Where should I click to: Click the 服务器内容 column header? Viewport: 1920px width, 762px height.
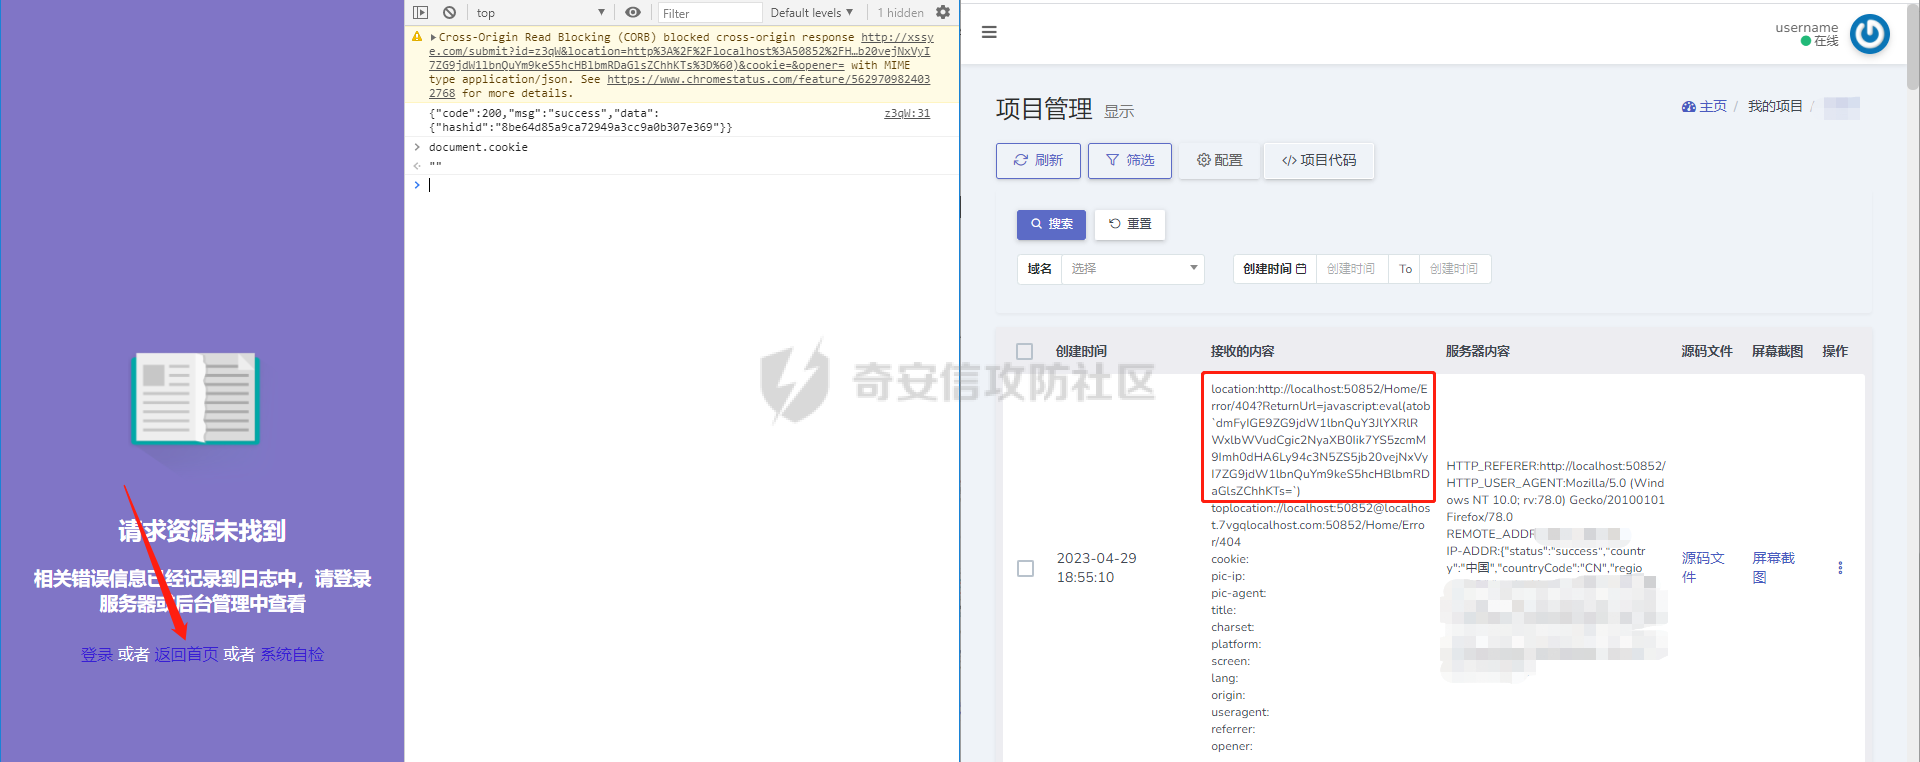pos(1477,351)
